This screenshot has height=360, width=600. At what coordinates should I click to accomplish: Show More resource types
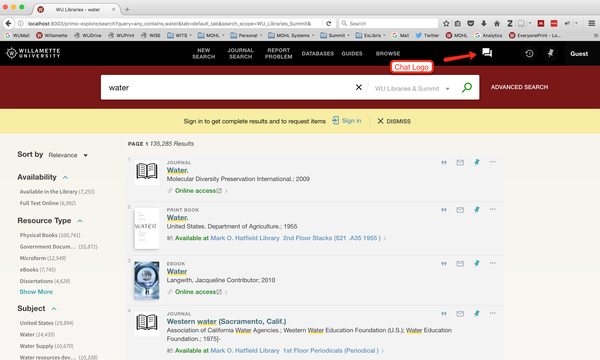point(36,292)
